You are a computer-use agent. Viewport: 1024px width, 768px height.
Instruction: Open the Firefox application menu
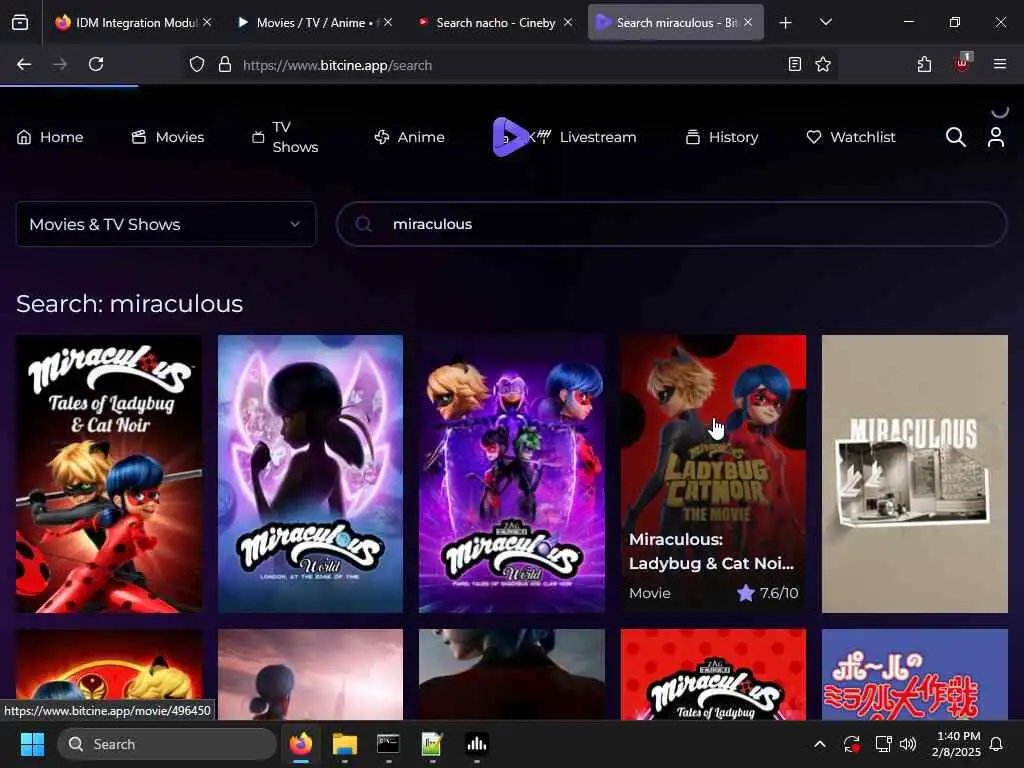pyautogui.click(x=999, y=64)
